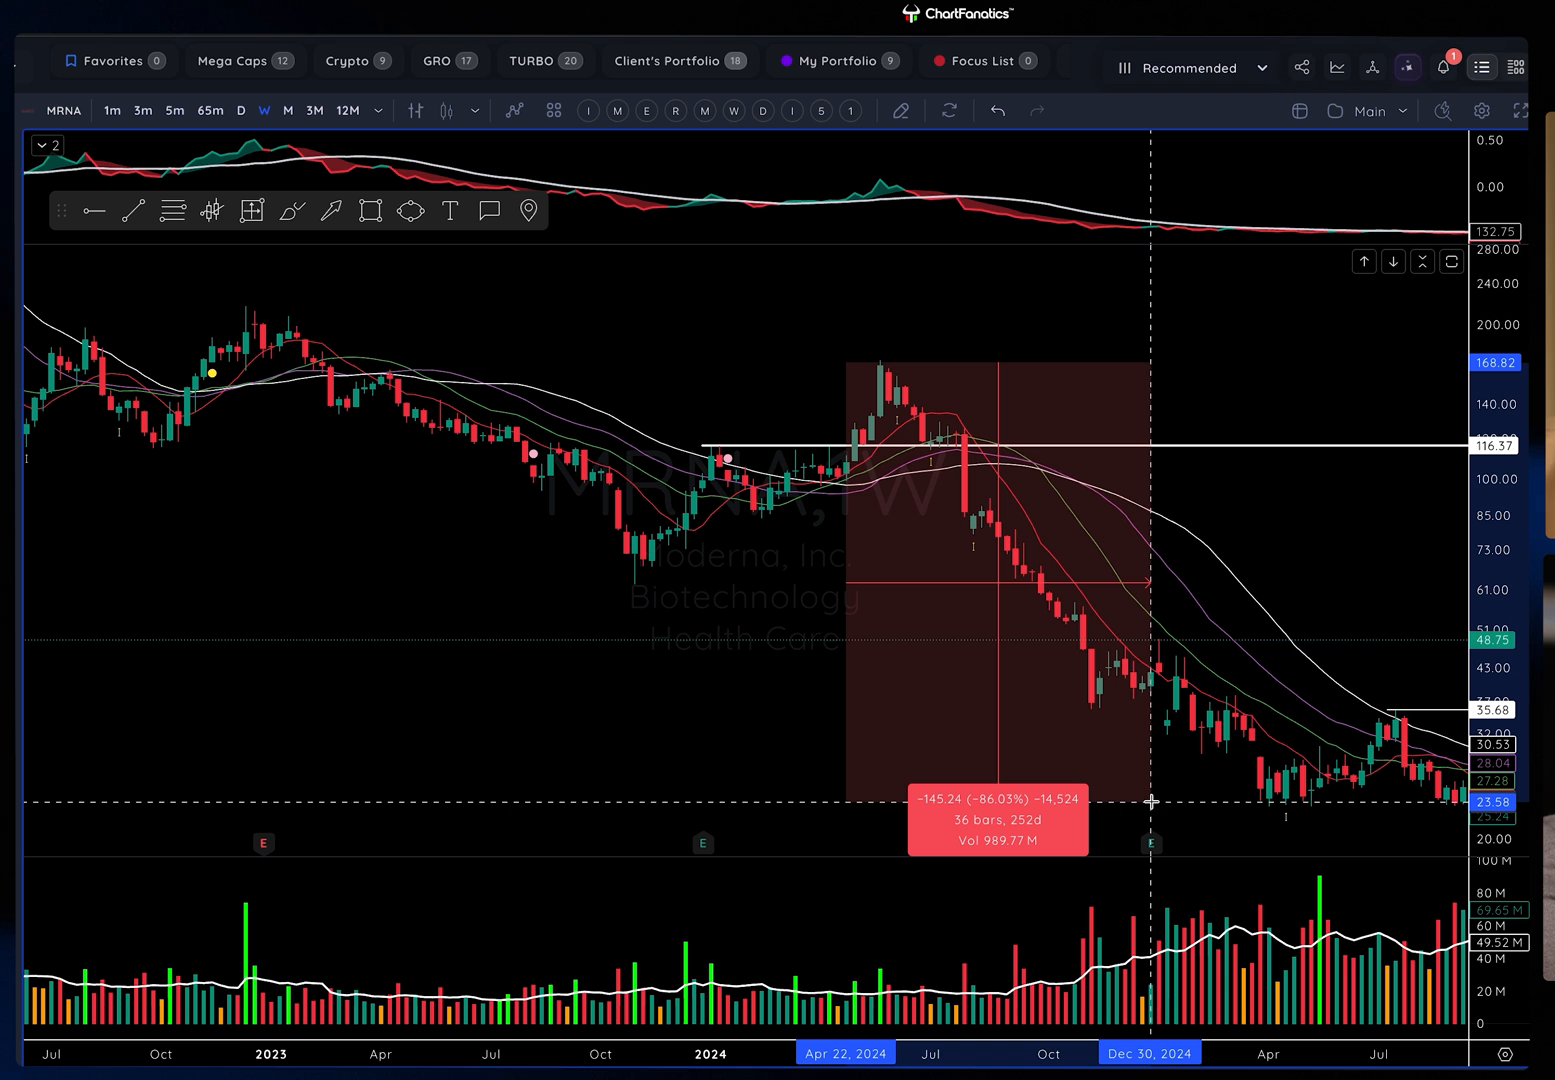The image size is (1555, 1080).
Task: Open the My Portfolio tab
Action: click(x=838, y=61)
